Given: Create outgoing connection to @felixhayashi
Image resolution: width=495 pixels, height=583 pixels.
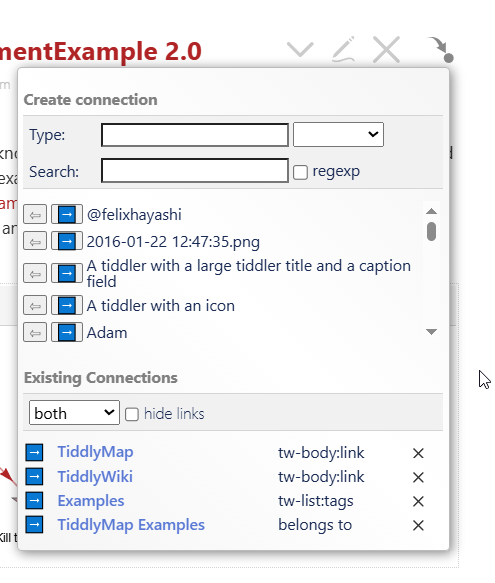Looking at the screenshot, I should tap(67, 215).
